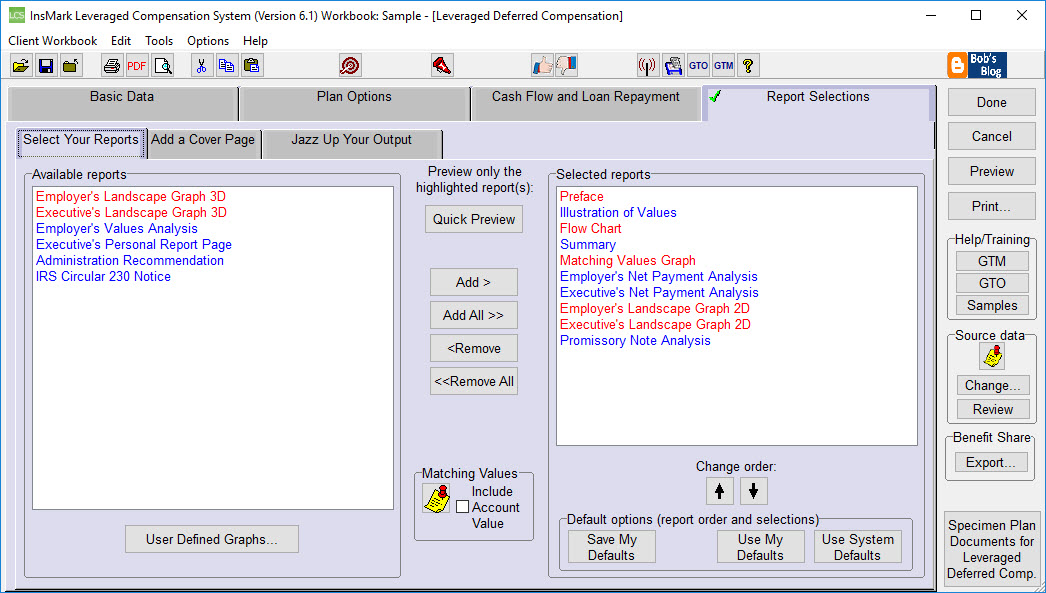Screen dimensions: 1046x593
Task: Select Flow Chart in Selected reports list
Action: (x=590, y=228)
